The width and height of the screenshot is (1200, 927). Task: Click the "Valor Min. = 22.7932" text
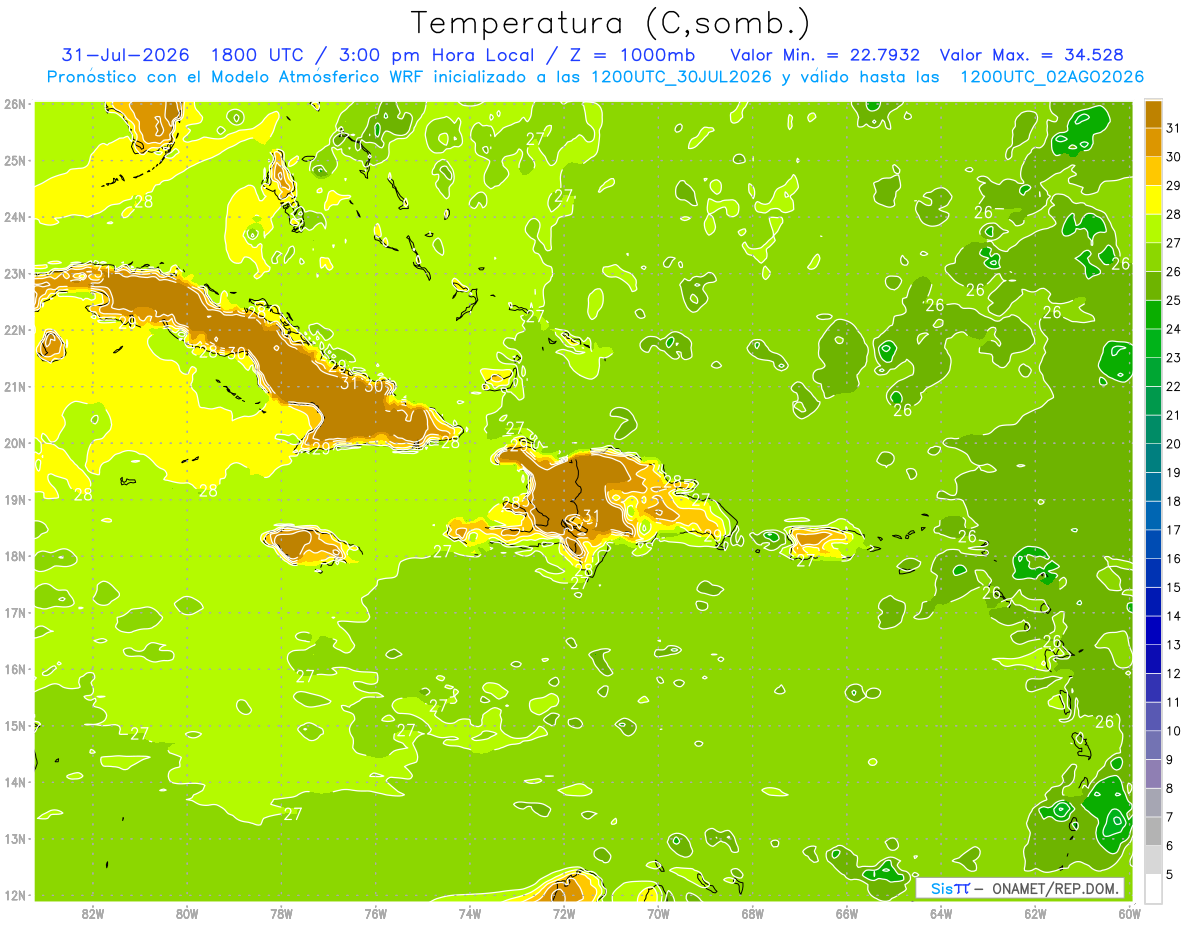pos(825,54)
